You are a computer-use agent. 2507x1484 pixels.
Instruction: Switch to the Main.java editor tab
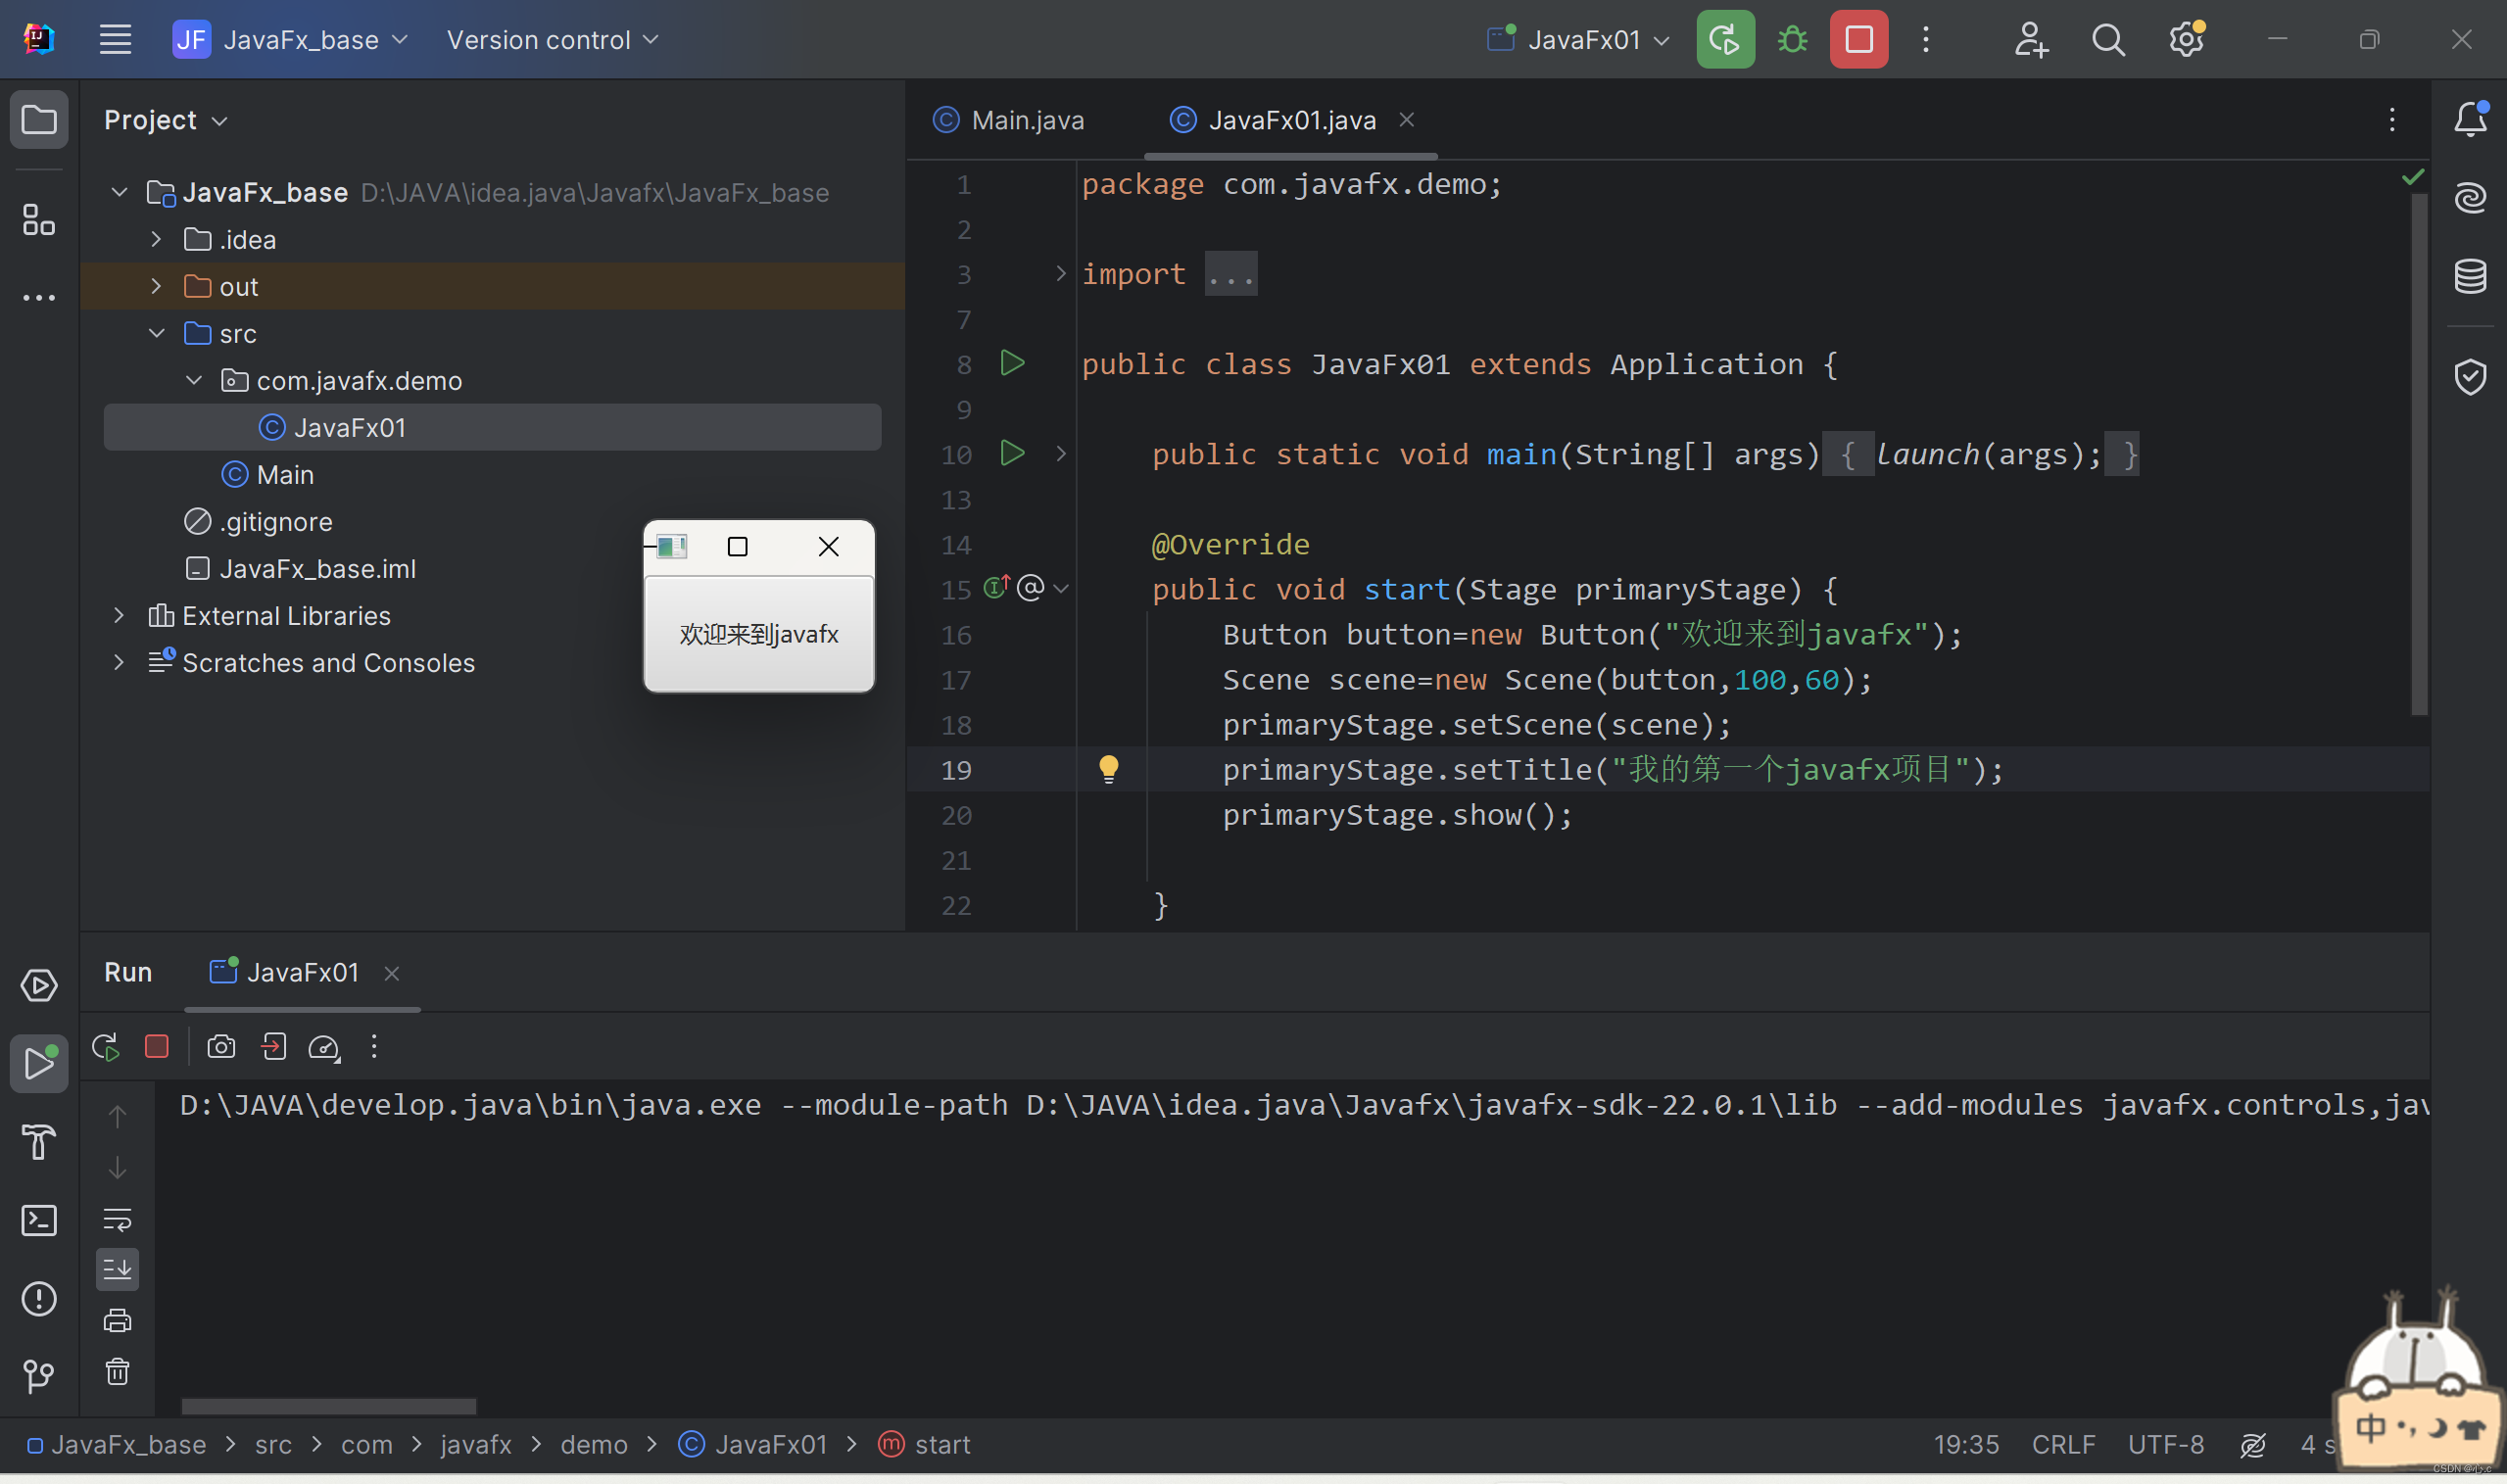pos(1008,120)
